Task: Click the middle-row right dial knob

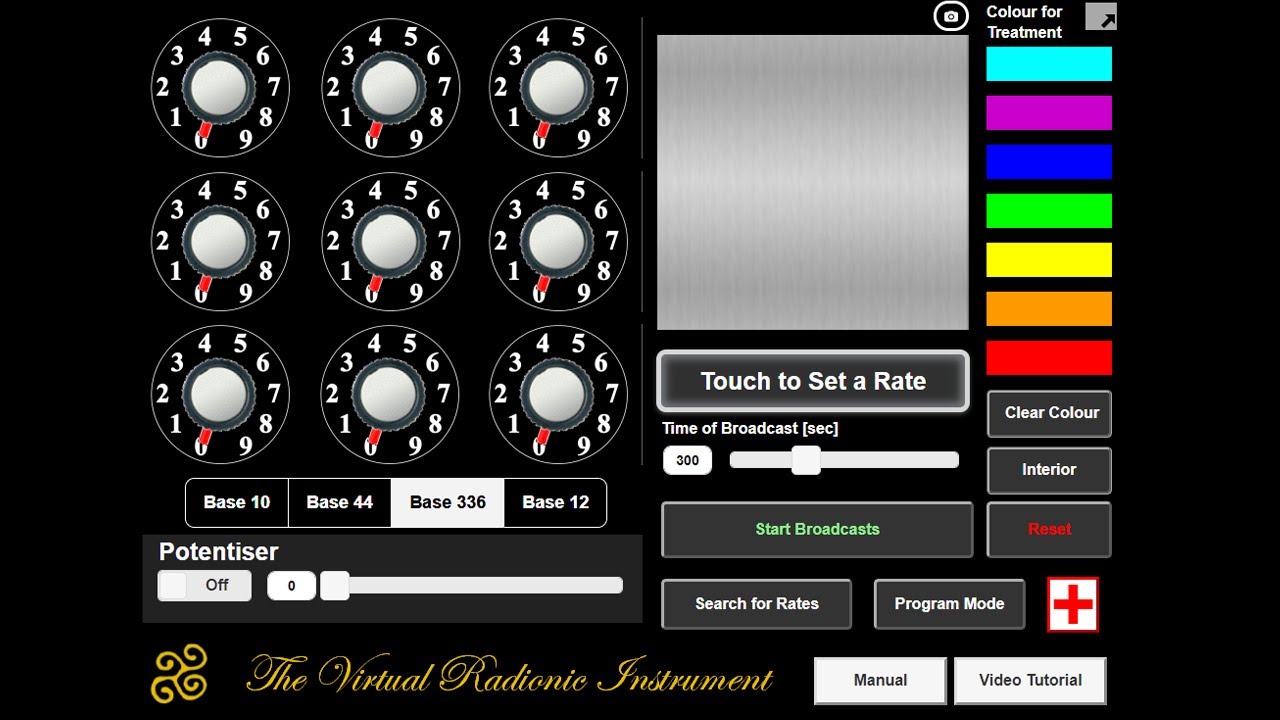Action: coord(558,241)
